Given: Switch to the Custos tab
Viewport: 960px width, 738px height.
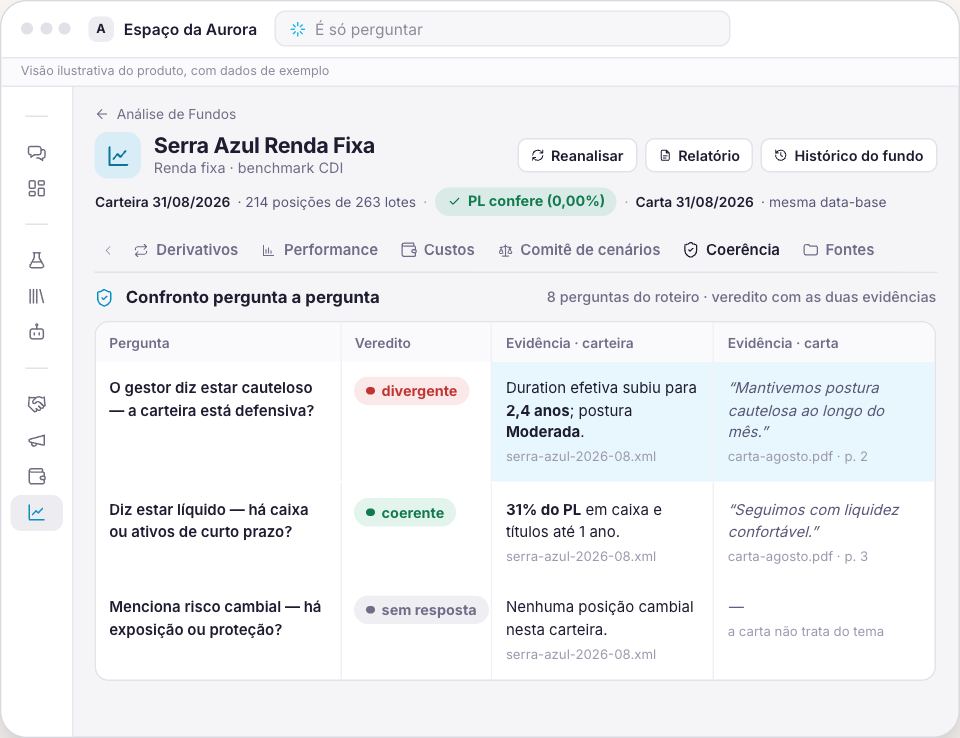Looking at the screenshot, I should pos(438,250).
